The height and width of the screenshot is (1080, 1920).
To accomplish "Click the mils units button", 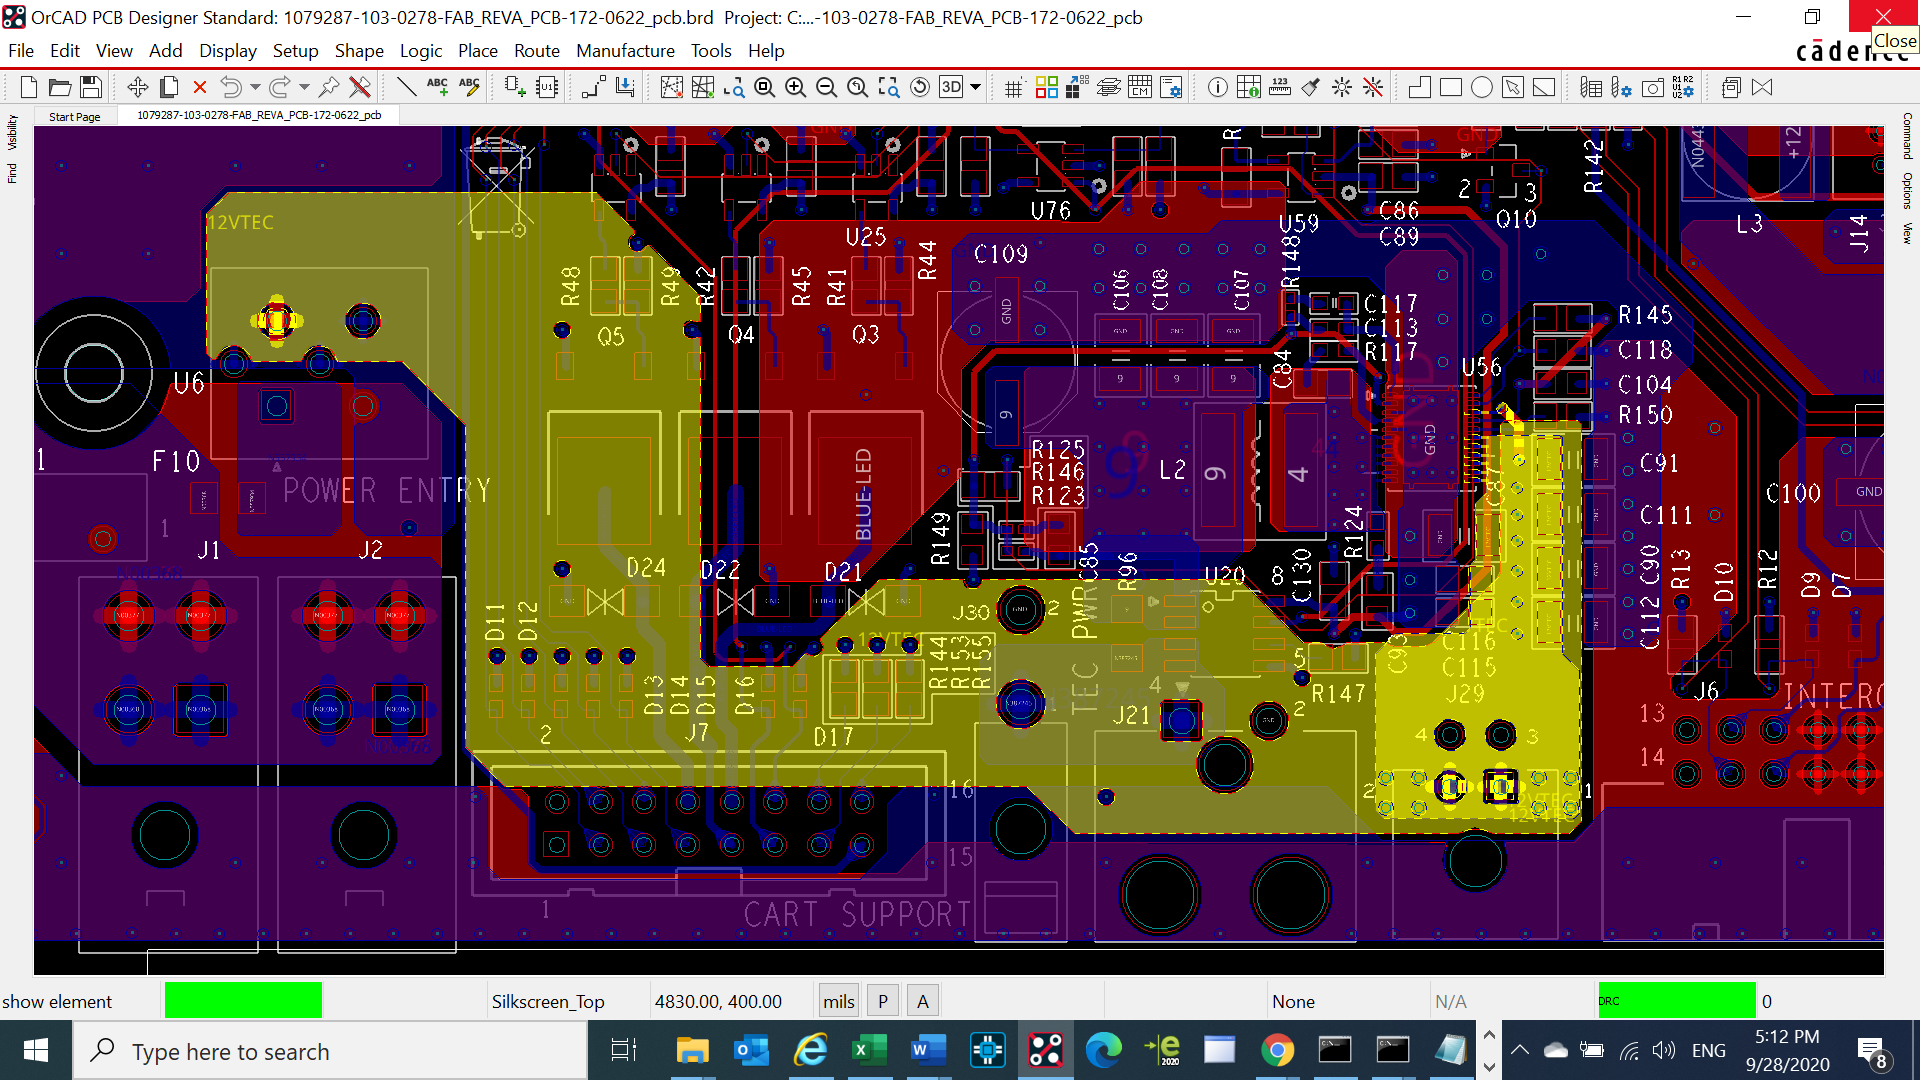I will (x=838, y=1001).
